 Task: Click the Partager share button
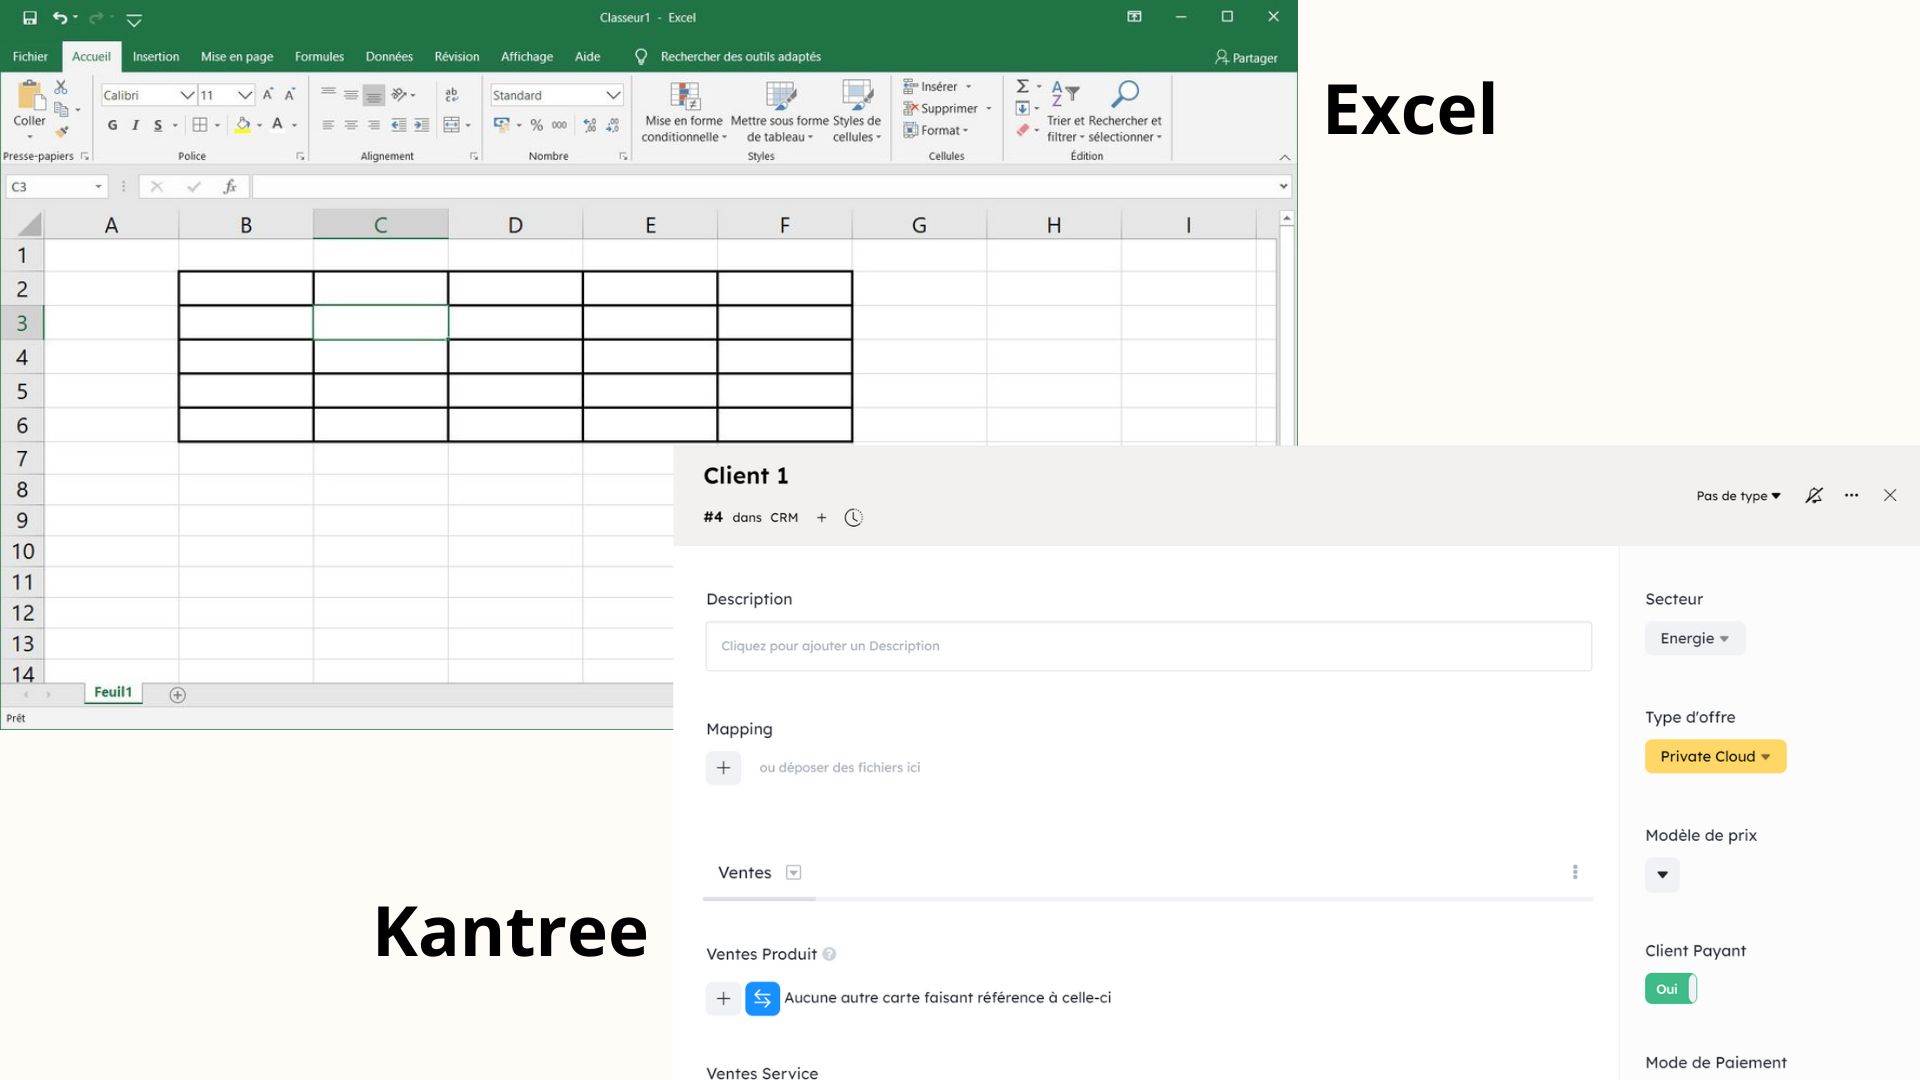point(1246,58)
